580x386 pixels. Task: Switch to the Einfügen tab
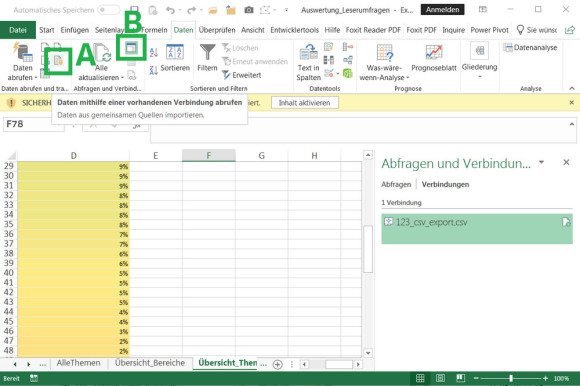[x=74, y=30]
